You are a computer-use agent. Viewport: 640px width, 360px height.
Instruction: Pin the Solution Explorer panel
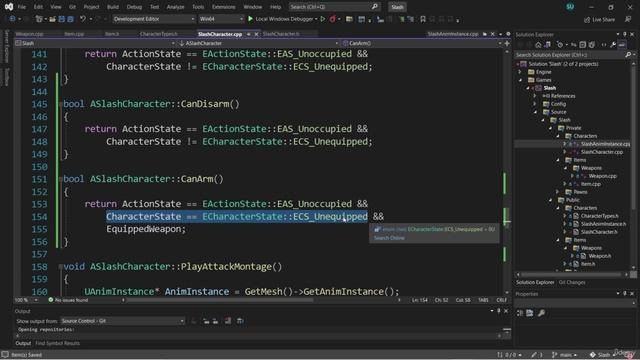[x=624, y=34]
